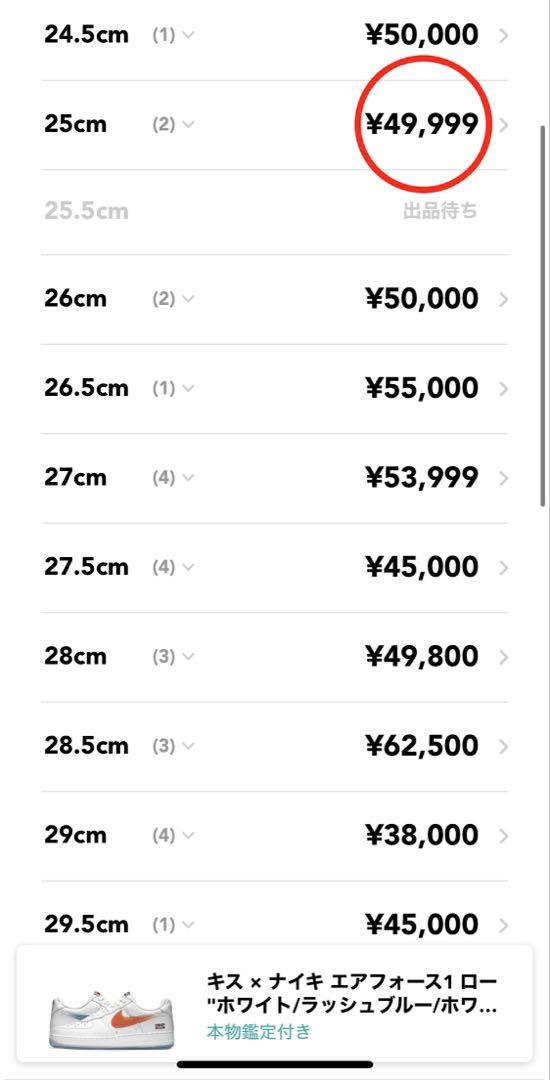Tap the arrow next to ¥49,999
Image resolution: width=550 pixels, height=1080 pixels.
504,125
